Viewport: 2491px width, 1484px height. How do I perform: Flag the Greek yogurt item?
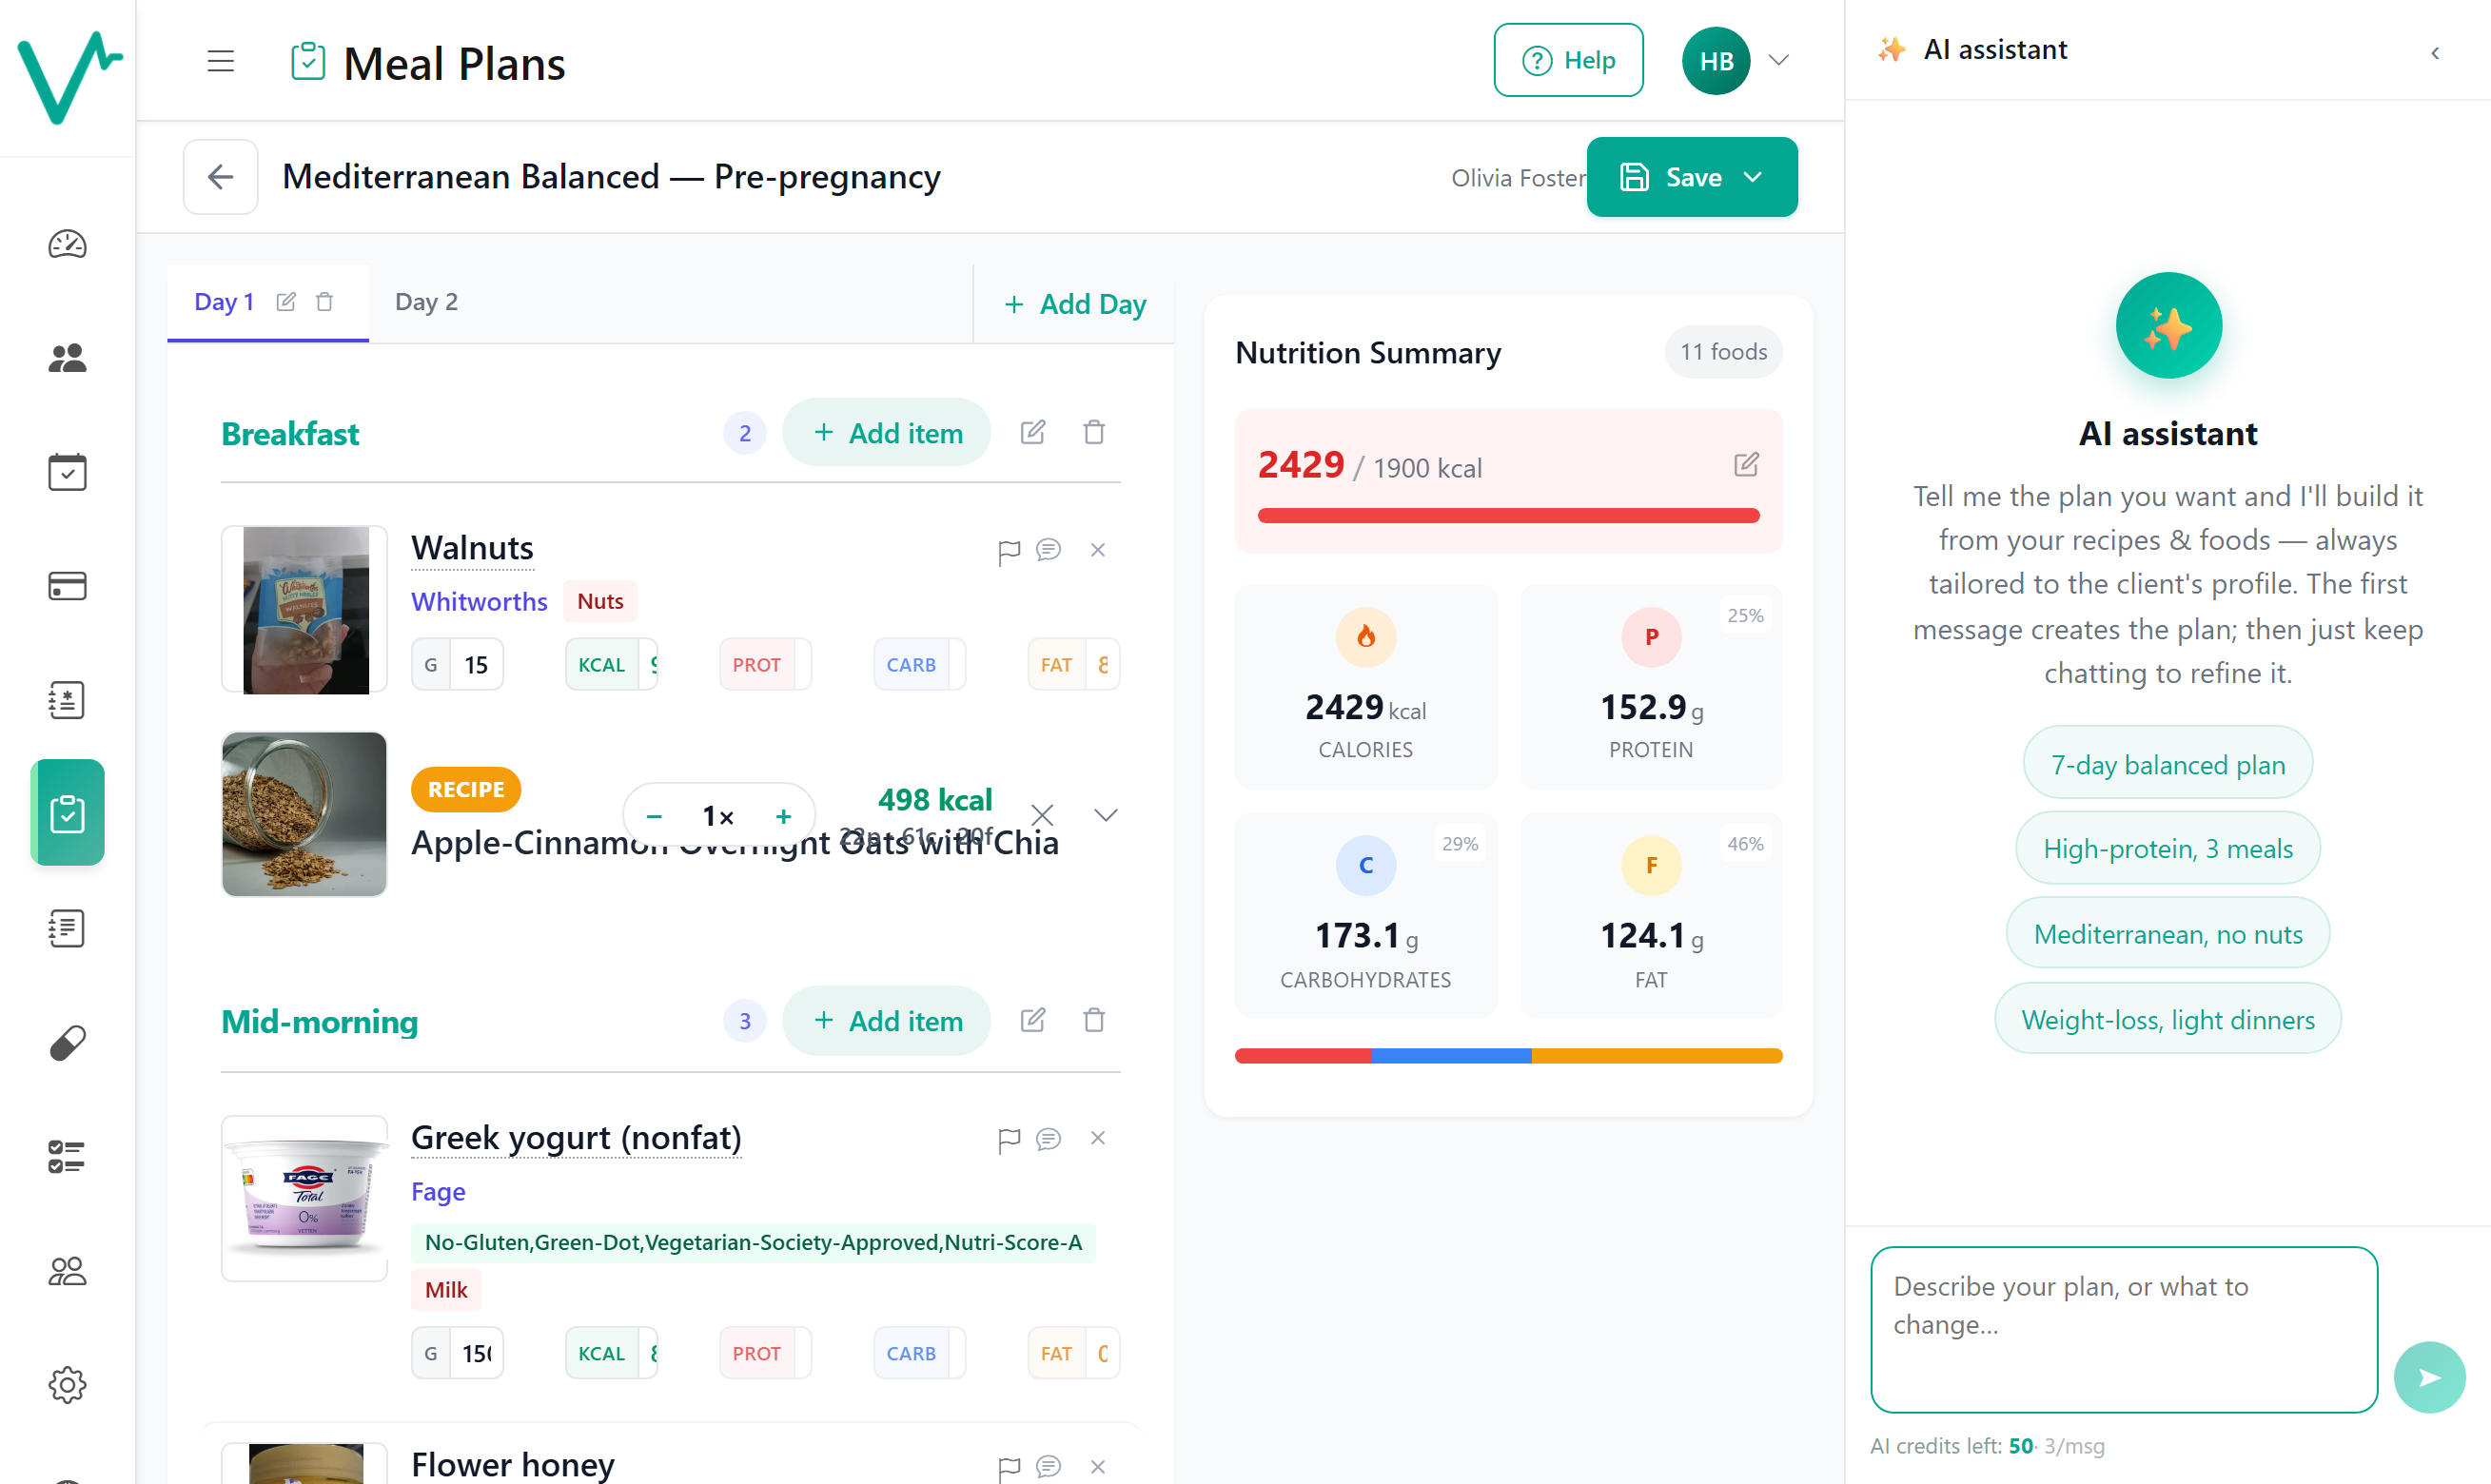pos(1009,1140)
